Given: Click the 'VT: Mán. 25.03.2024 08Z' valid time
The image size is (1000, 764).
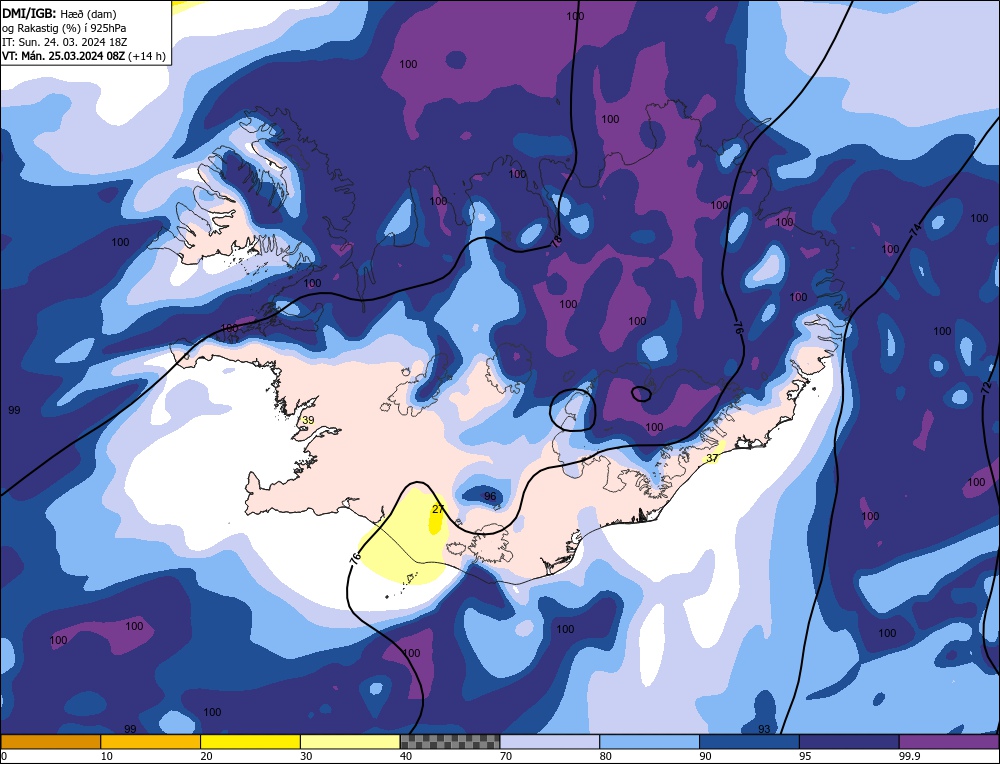Looking at the screenshot, I should (x=63, y=56).
